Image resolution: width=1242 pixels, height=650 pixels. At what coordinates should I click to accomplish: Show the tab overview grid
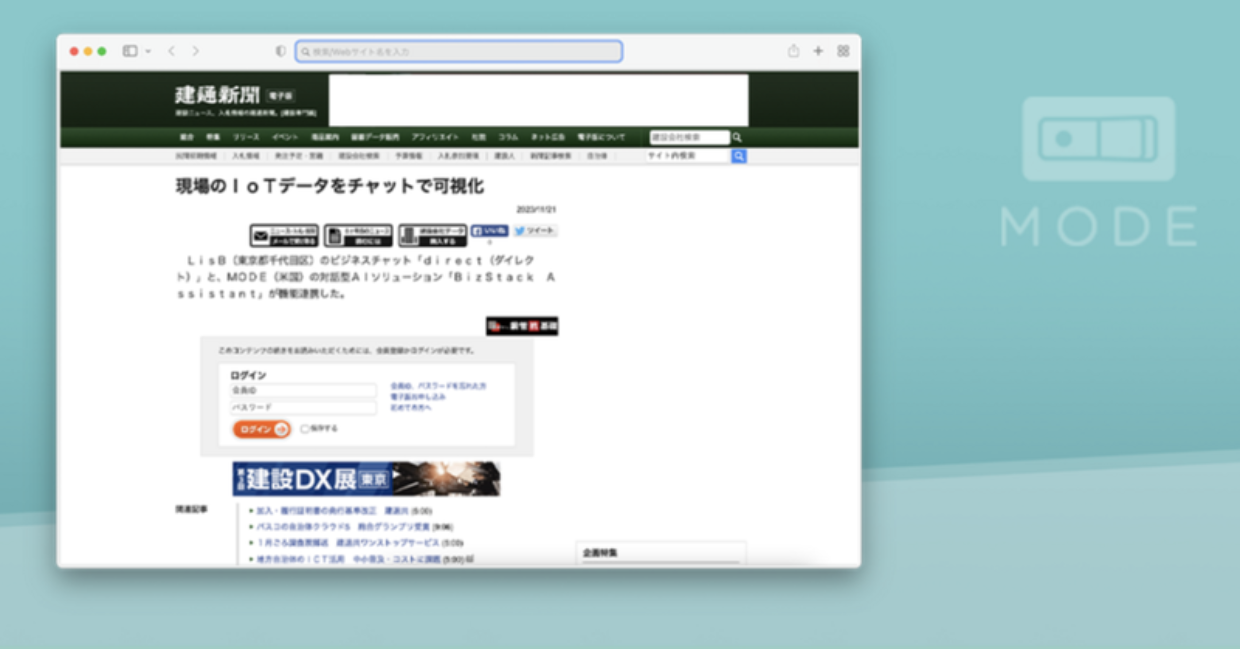(x=843, y=51)
